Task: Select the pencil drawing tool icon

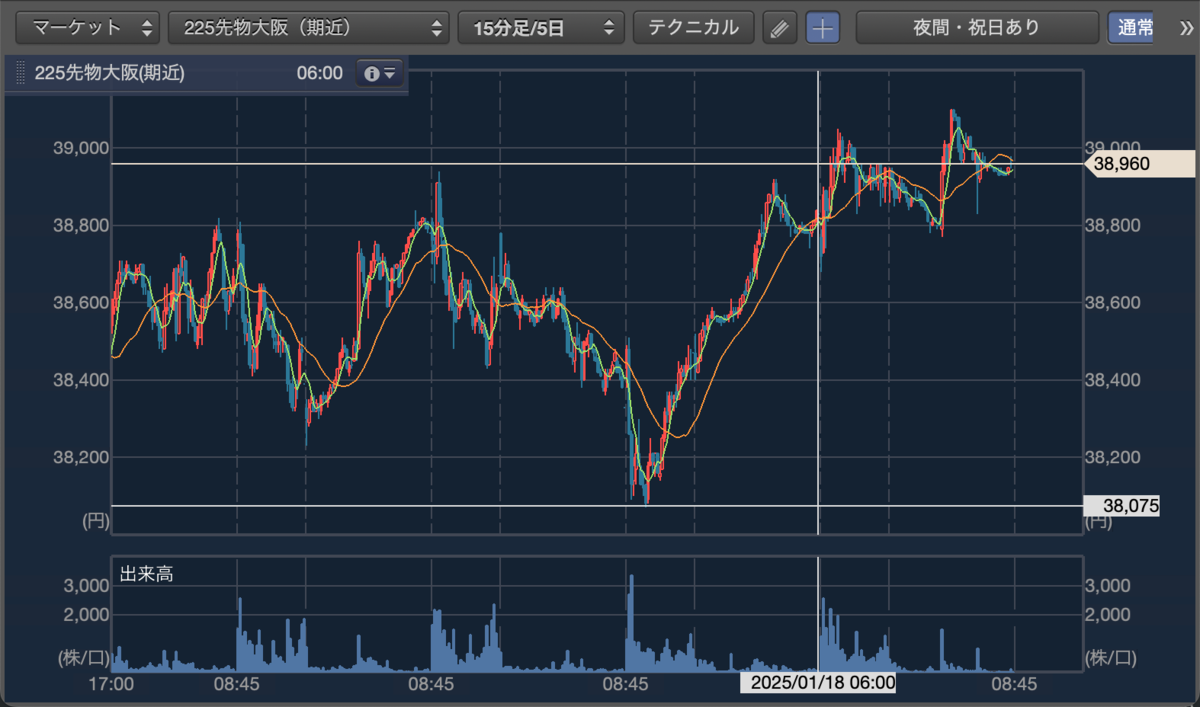Action: (779, 28)
